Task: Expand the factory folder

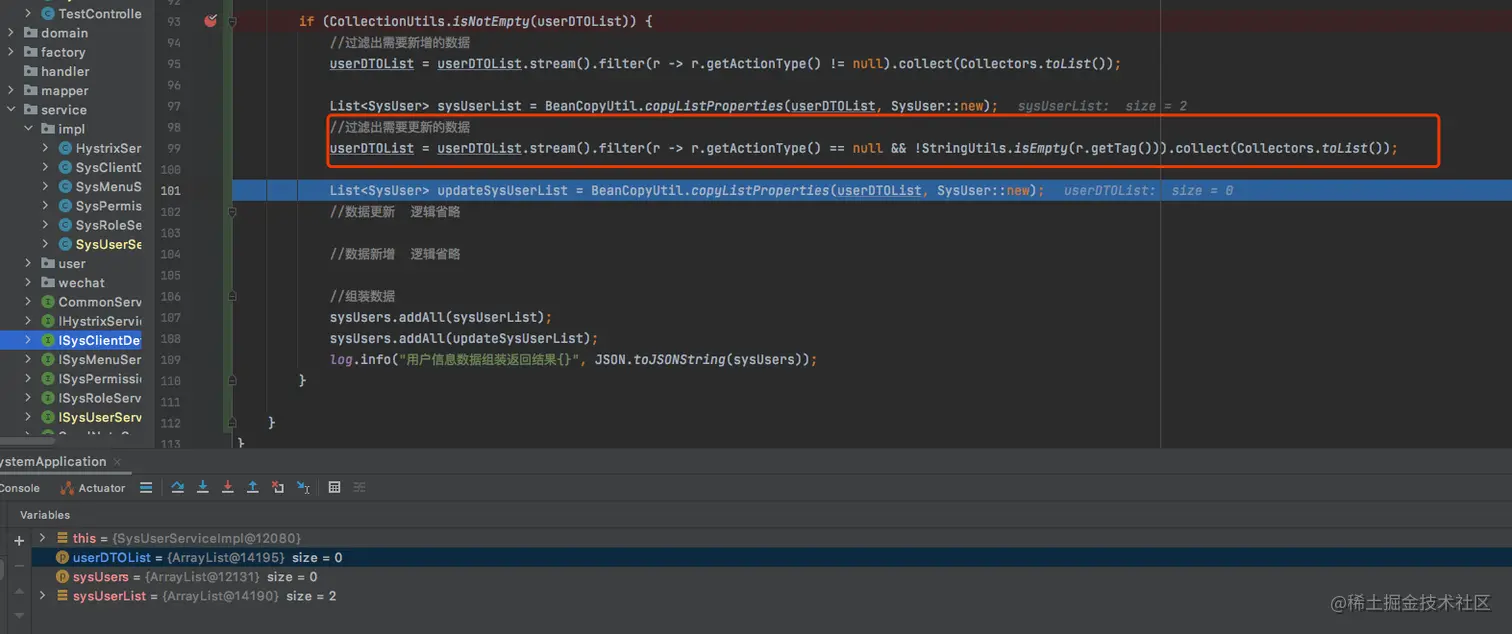Action: point(11,52)
